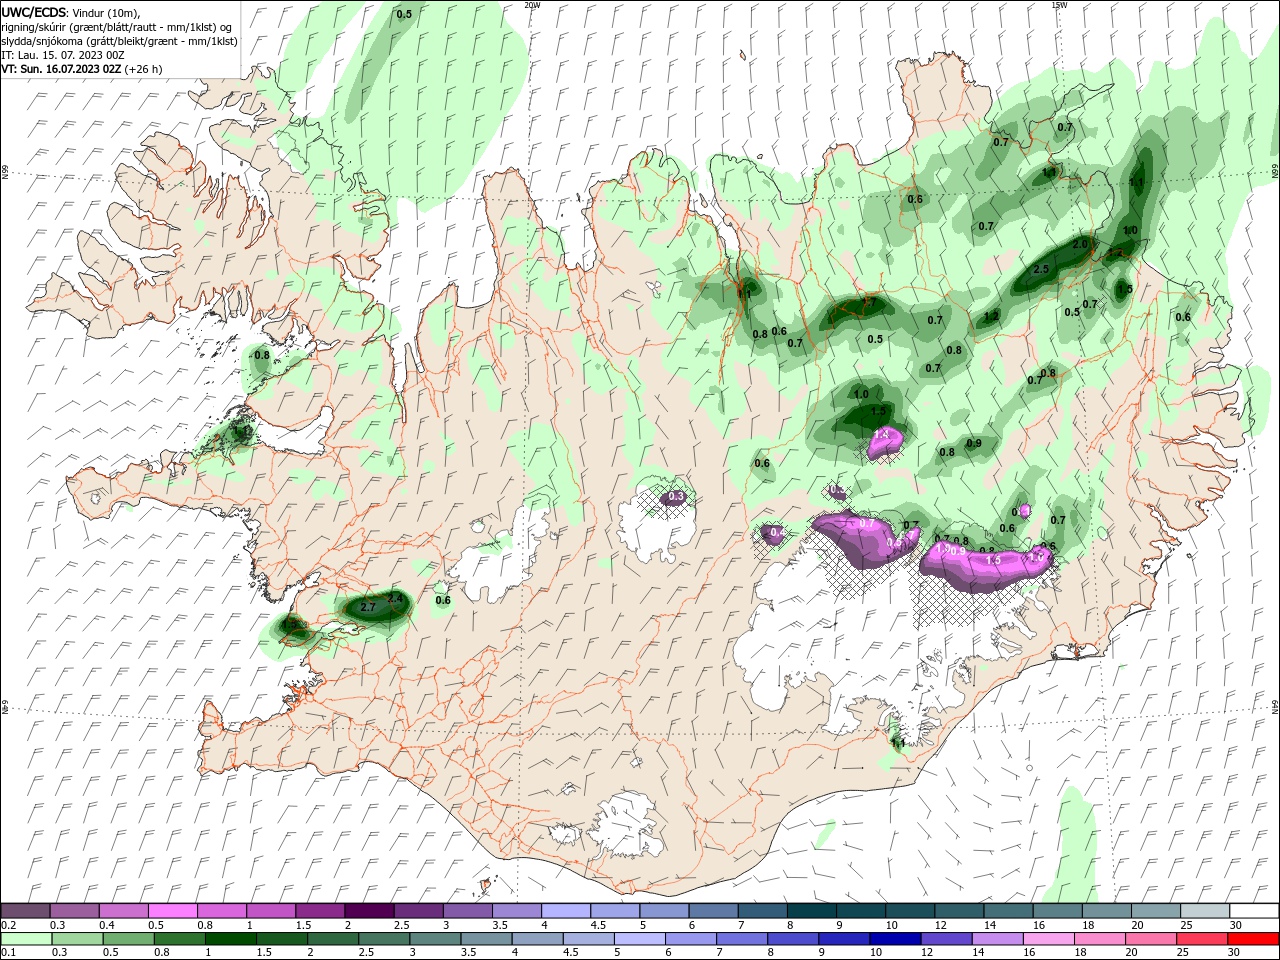The width and height of the screenshot is (1280, 960).
Task: Select the rain legend swatch starting at 0.5
Action: click(x=128, y=939)
